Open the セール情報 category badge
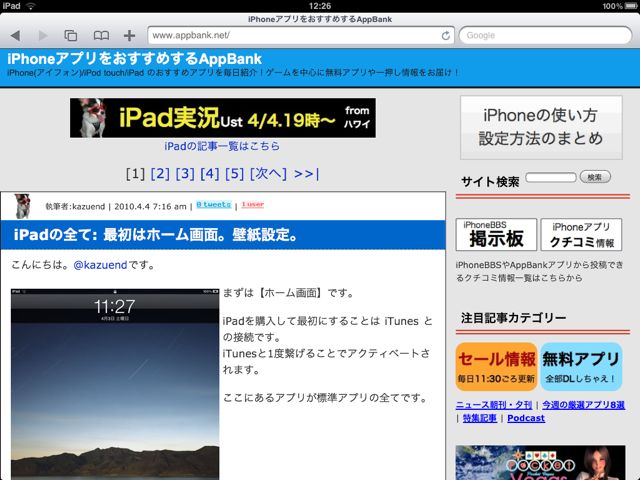The width and height of the screenshot is (640, 480). pos(496,367)
